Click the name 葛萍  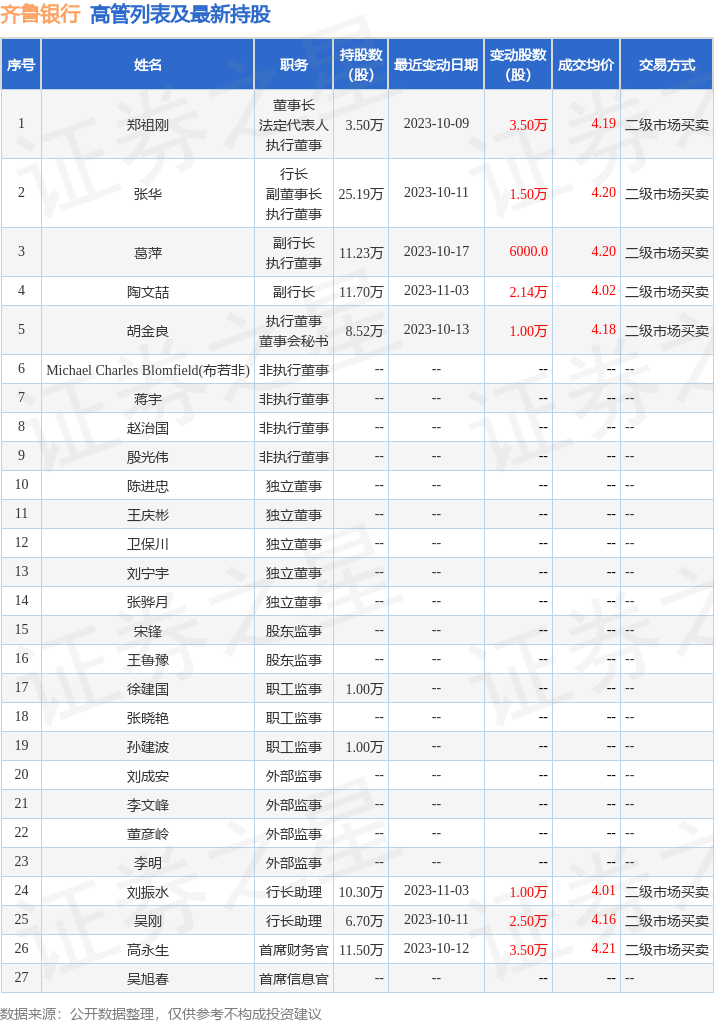coord(147,252)
